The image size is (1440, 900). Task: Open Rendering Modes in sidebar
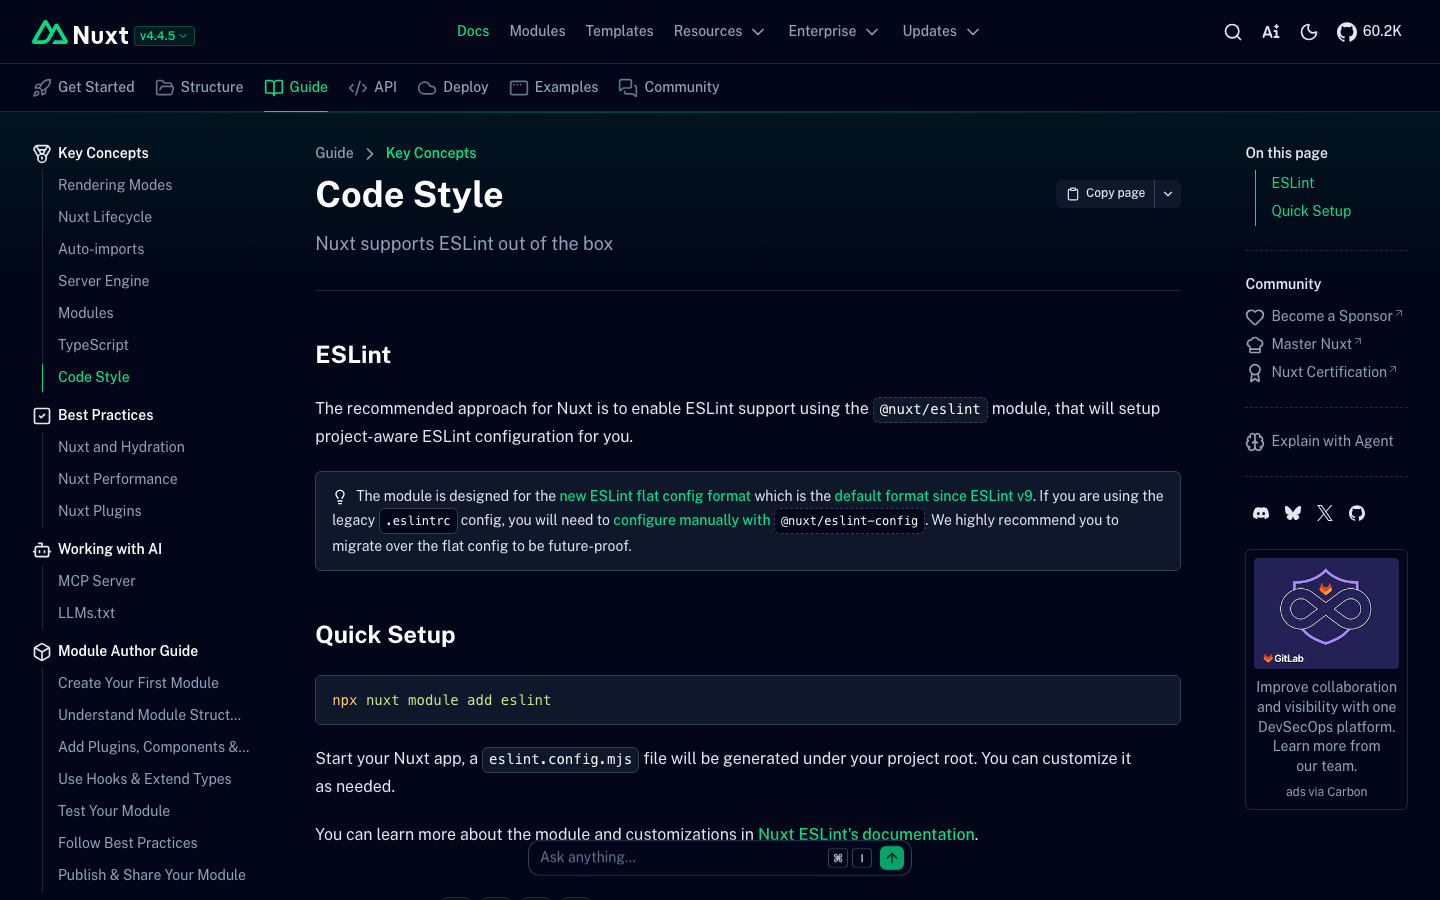pyautogui.click(x=115, y=185)
